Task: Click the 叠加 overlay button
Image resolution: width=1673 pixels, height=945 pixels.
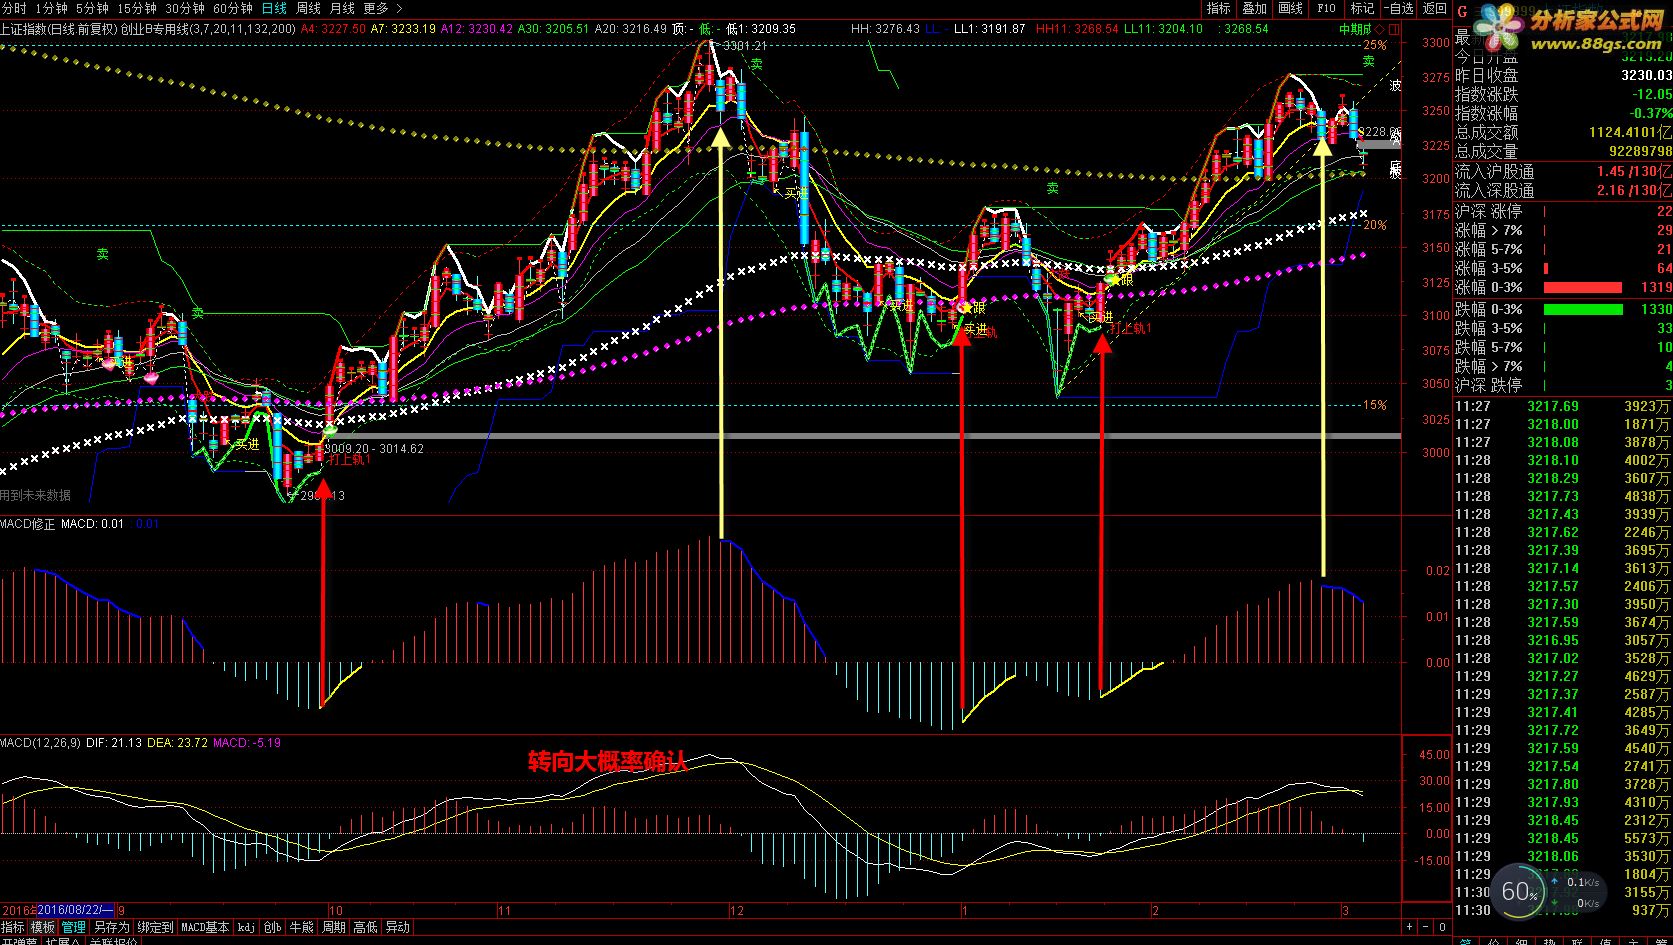Action: coord(1254,8)
